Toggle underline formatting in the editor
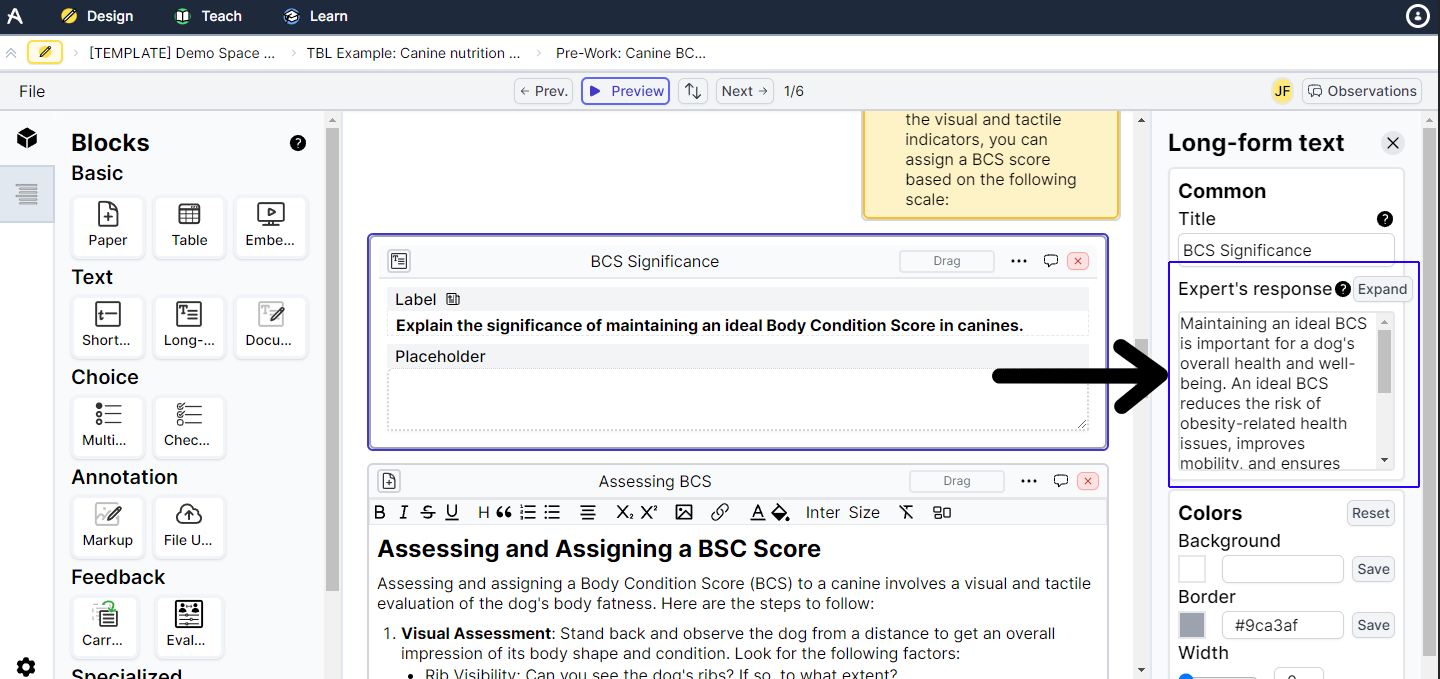 pos(452,512)
